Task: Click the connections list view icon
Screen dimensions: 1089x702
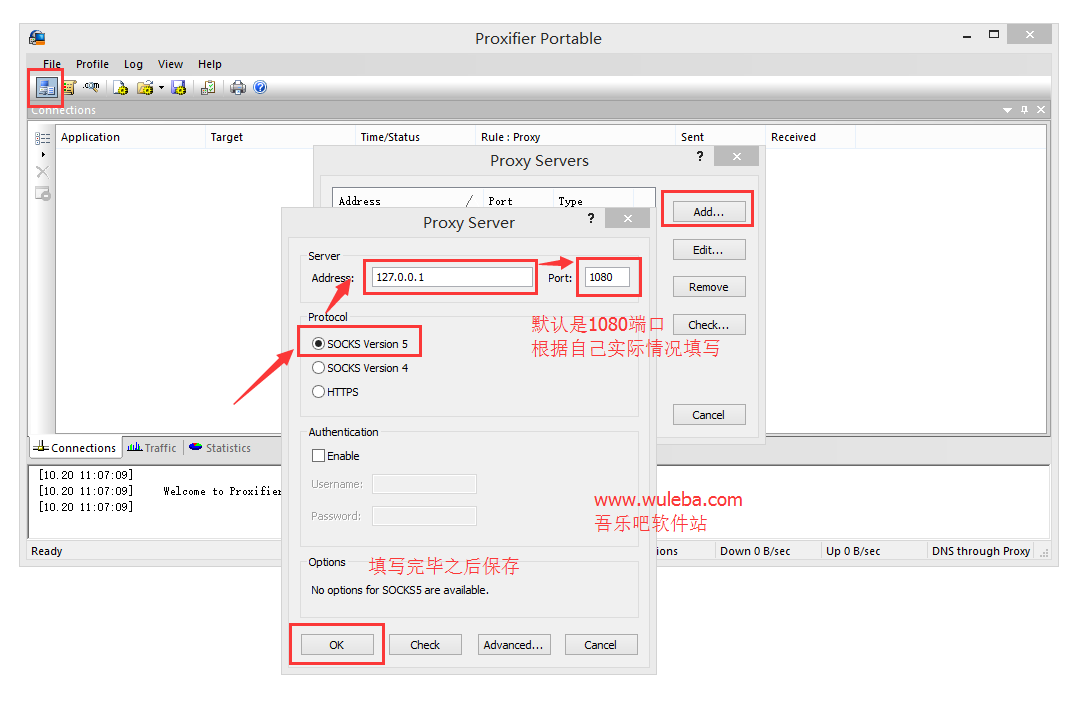Action: (42, 138)
